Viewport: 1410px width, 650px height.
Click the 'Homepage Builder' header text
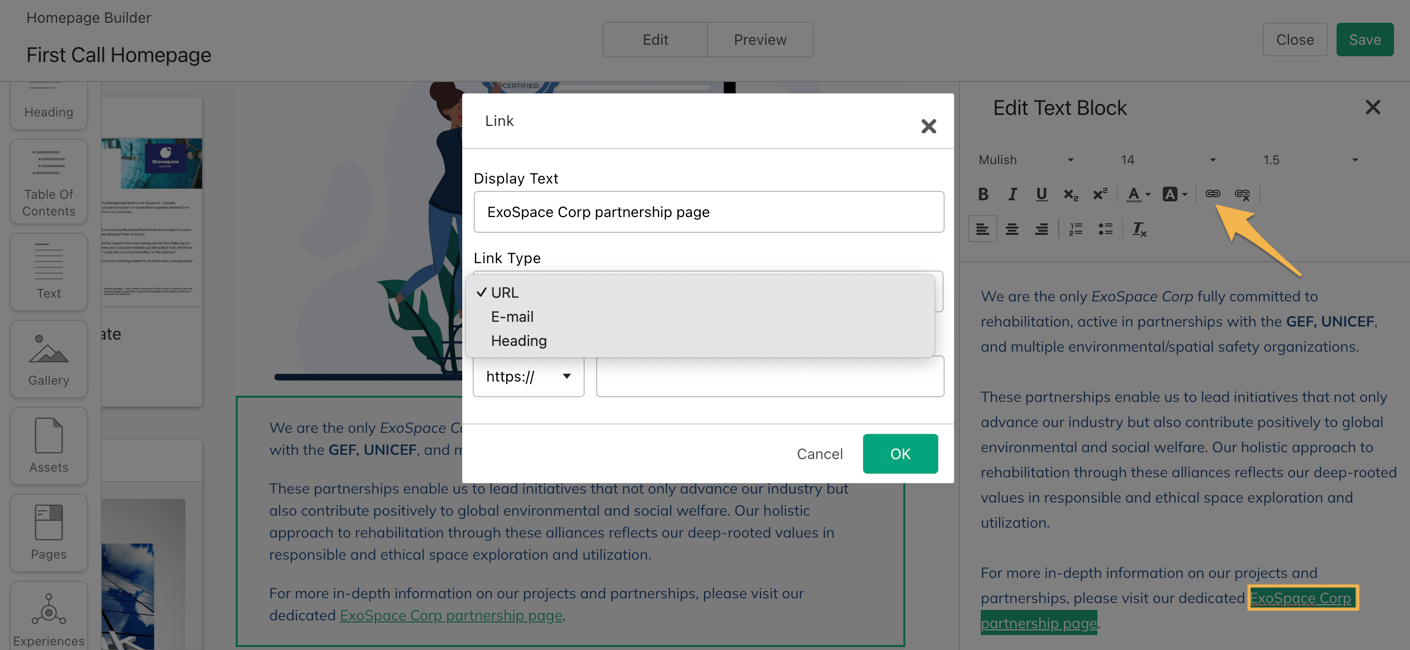click(x=89, y=18)
